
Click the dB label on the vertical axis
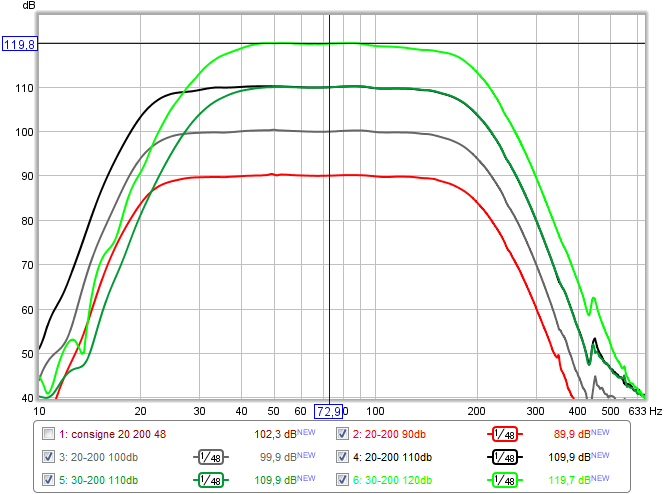(19, 8)
